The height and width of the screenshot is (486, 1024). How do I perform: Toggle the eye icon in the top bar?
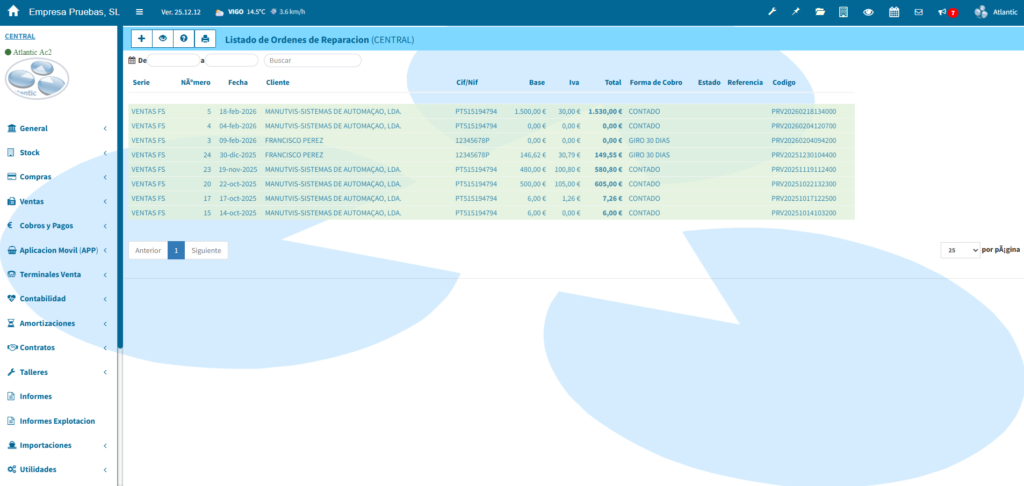pos(868,12)
